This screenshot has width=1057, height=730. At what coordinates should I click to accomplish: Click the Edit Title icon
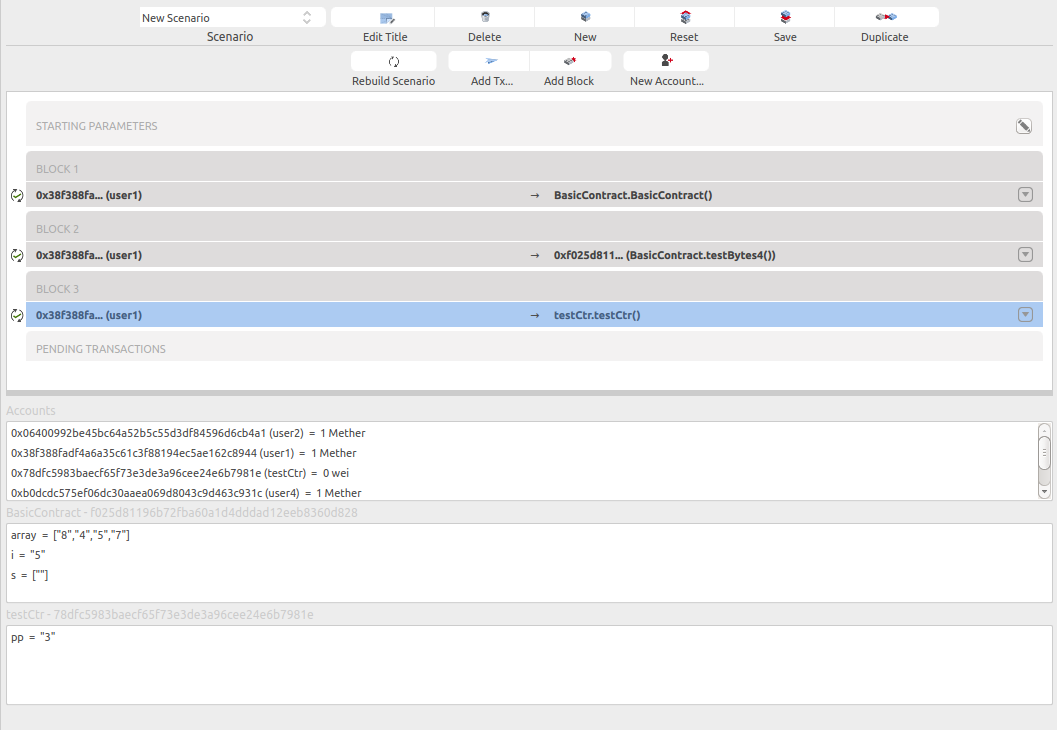(386, 18)
